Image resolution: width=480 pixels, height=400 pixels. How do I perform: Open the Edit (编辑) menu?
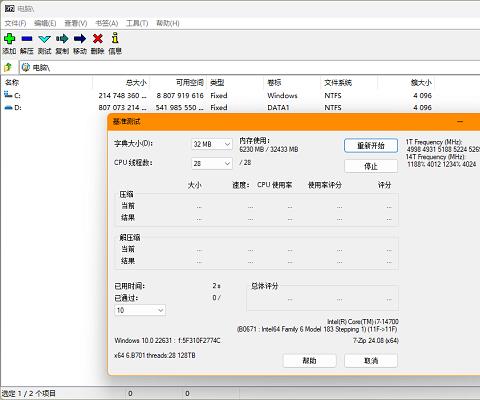(x=45, y=23)
